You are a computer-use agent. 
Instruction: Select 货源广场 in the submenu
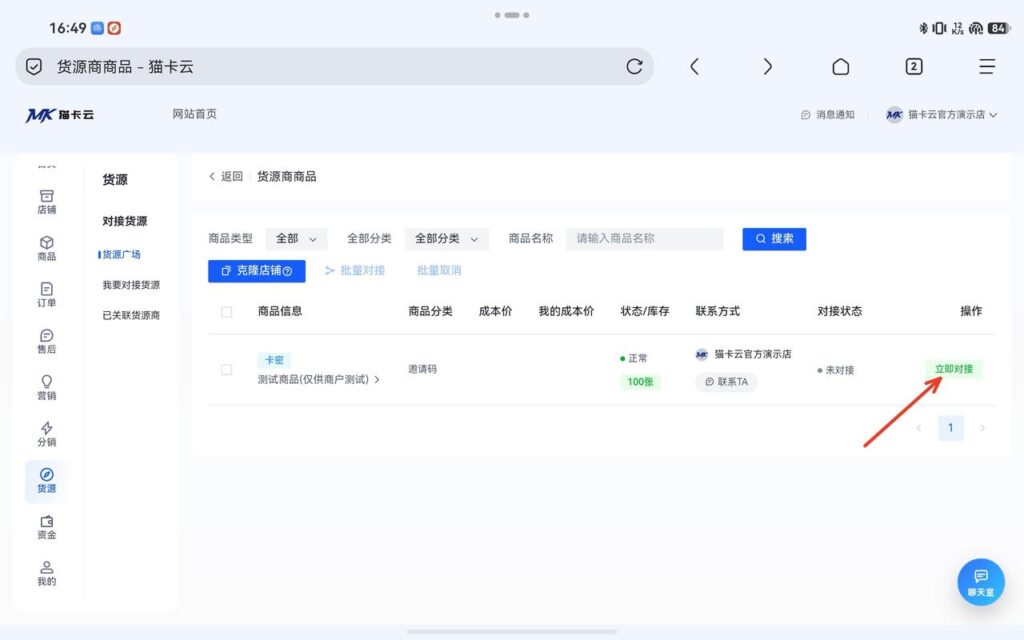tap(121, 254)
